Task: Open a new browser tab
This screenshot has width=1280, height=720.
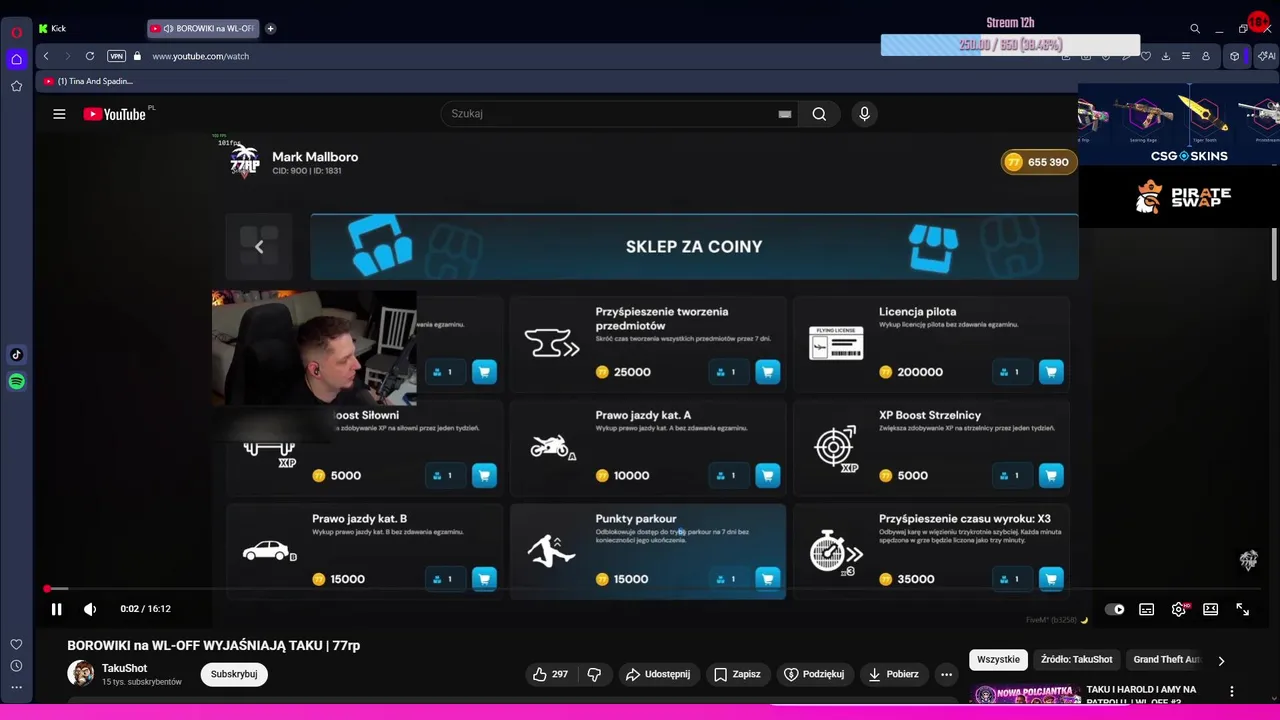Action: tap(270, 28)
